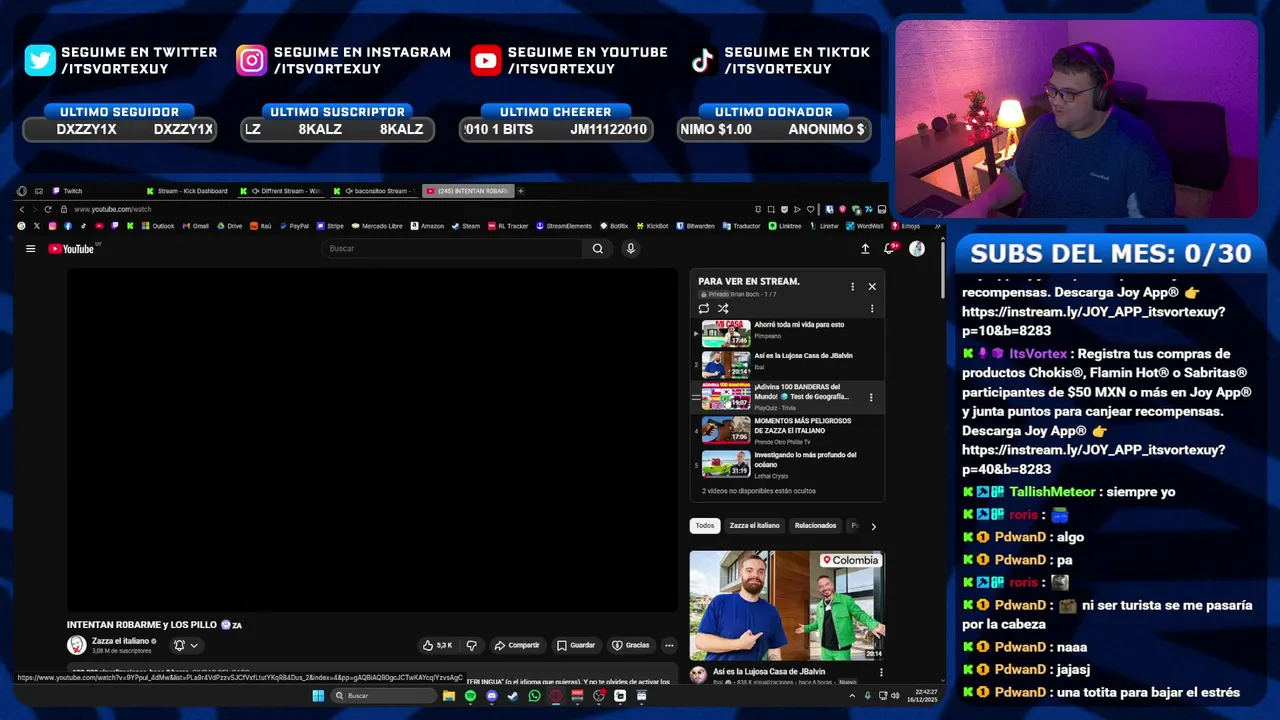
Task: Open the Bitwarden bookmark
Action: [695, 226]
